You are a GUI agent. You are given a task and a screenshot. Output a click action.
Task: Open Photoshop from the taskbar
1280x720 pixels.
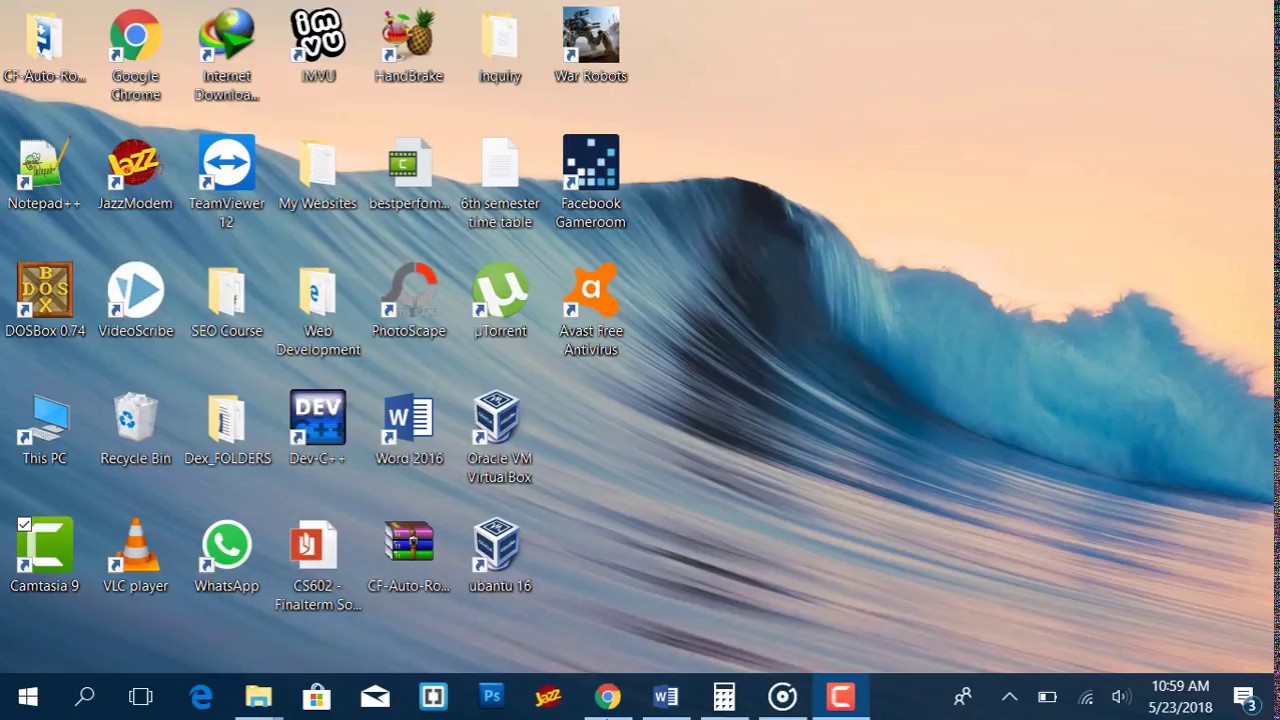click(491, 697)
